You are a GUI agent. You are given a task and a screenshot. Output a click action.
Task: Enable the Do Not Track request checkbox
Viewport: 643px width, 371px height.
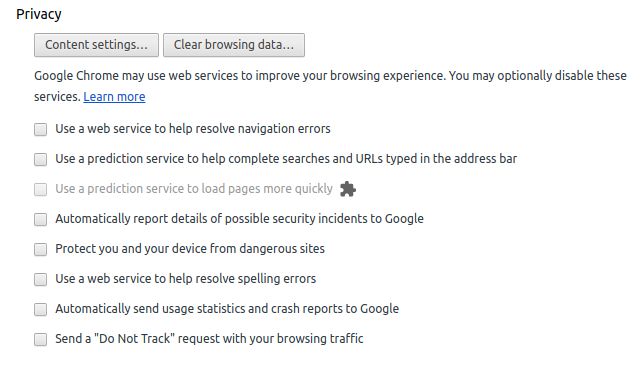click(41, 339)
